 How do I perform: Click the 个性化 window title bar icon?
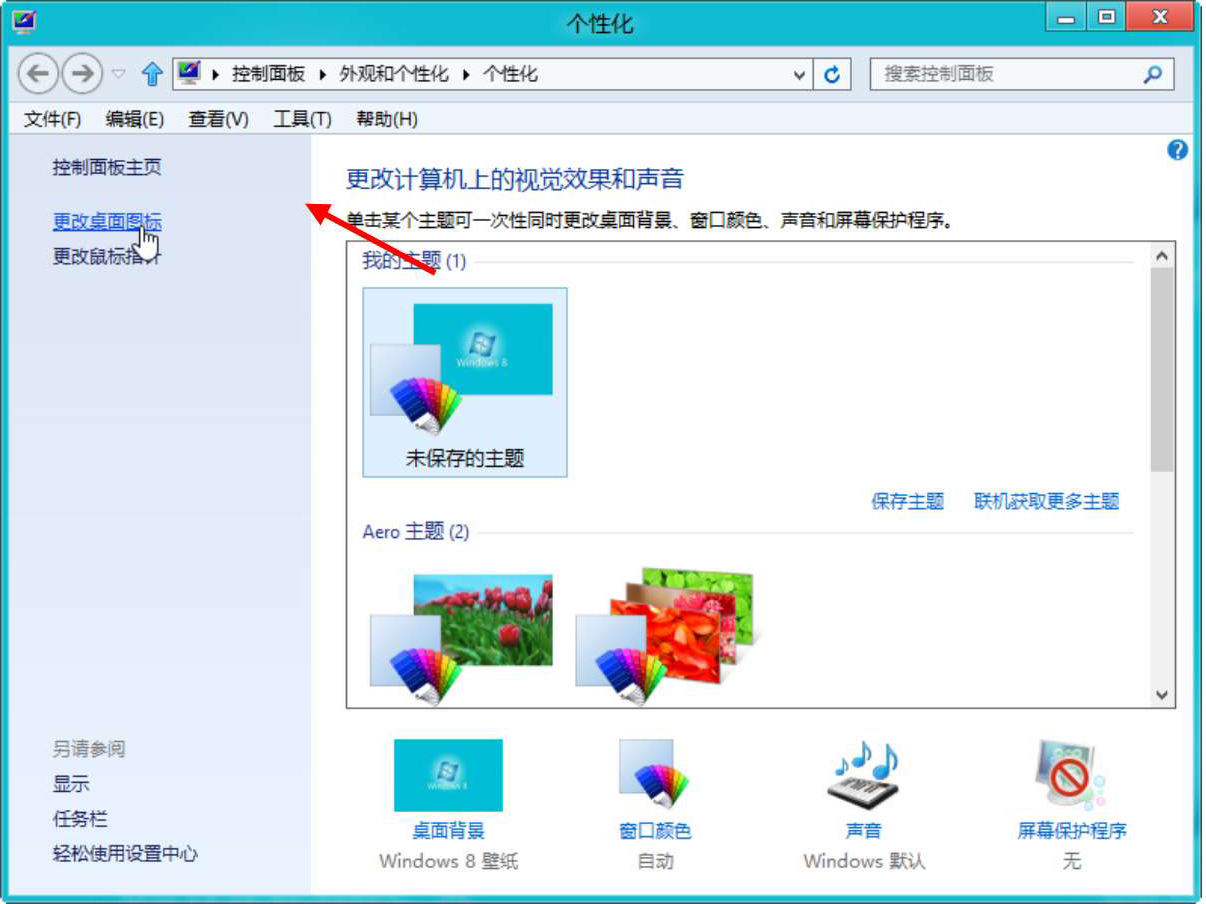[x=22, y=20]
